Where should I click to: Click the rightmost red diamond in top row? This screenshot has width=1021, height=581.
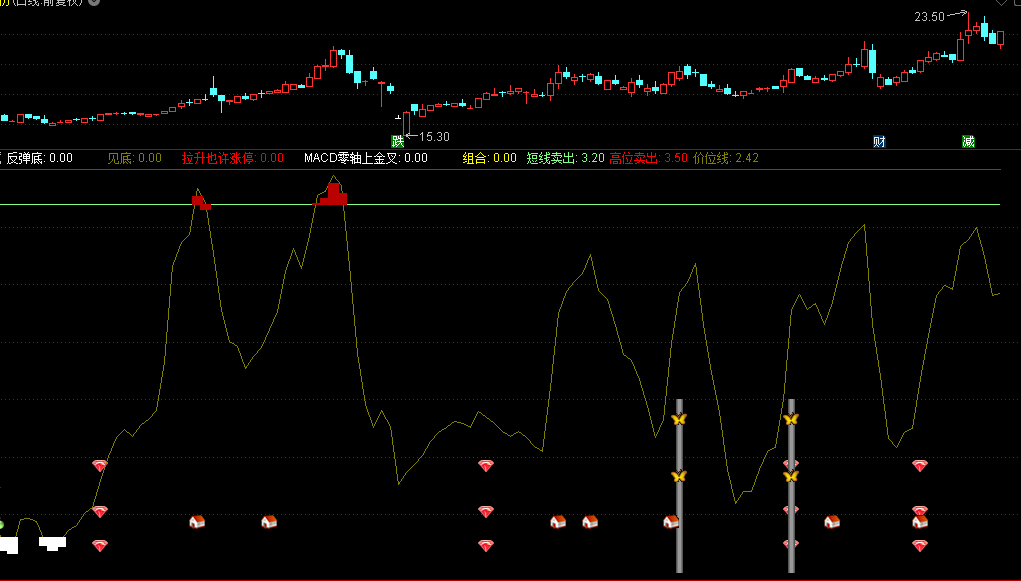click(919, 466)
